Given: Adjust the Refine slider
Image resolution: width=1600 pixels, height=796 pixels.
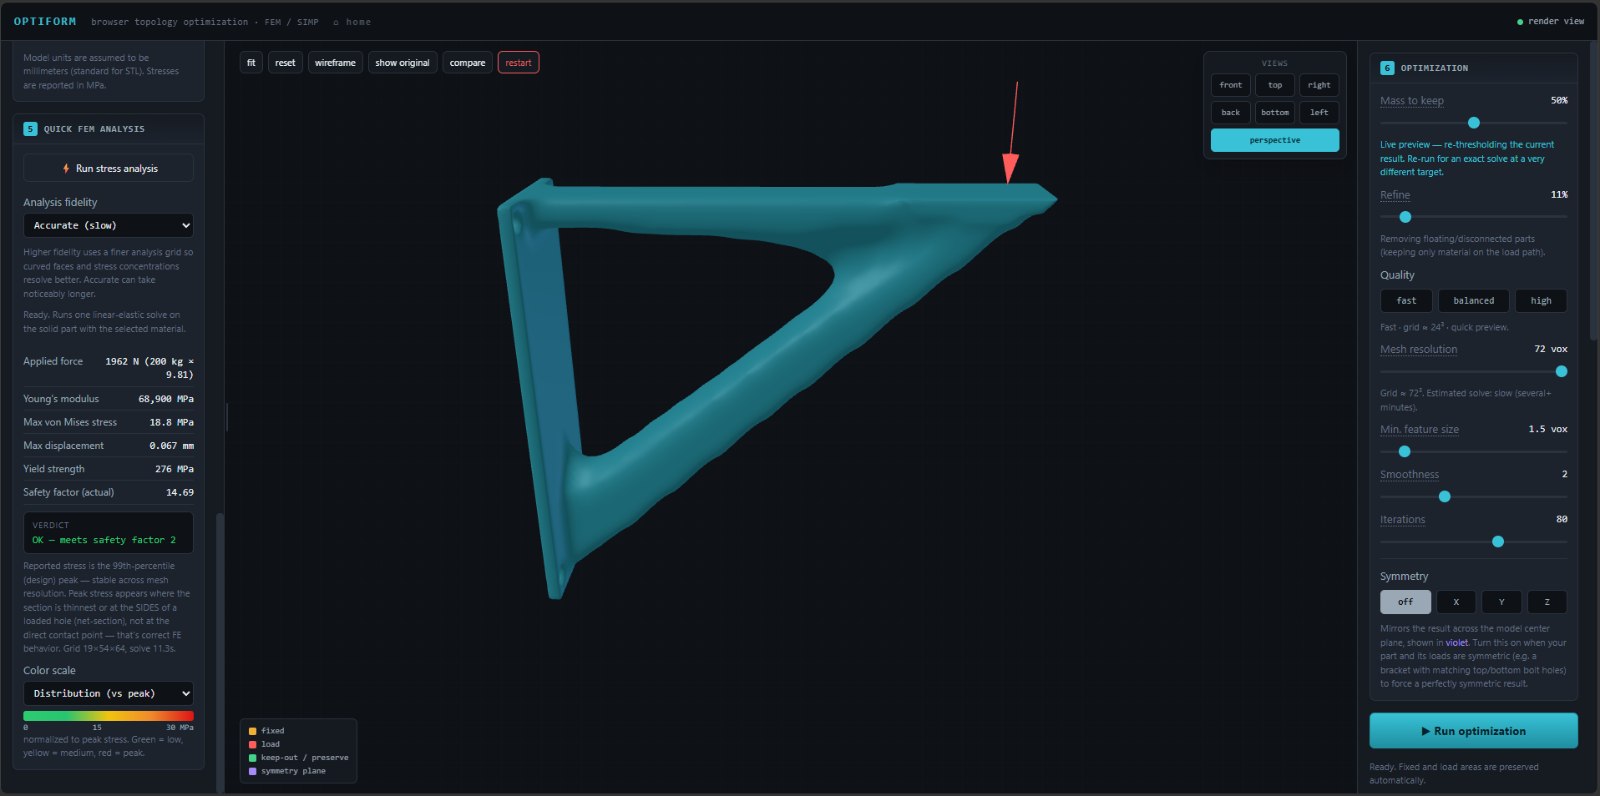Looking at the screenshot, I should [1473, 217].
